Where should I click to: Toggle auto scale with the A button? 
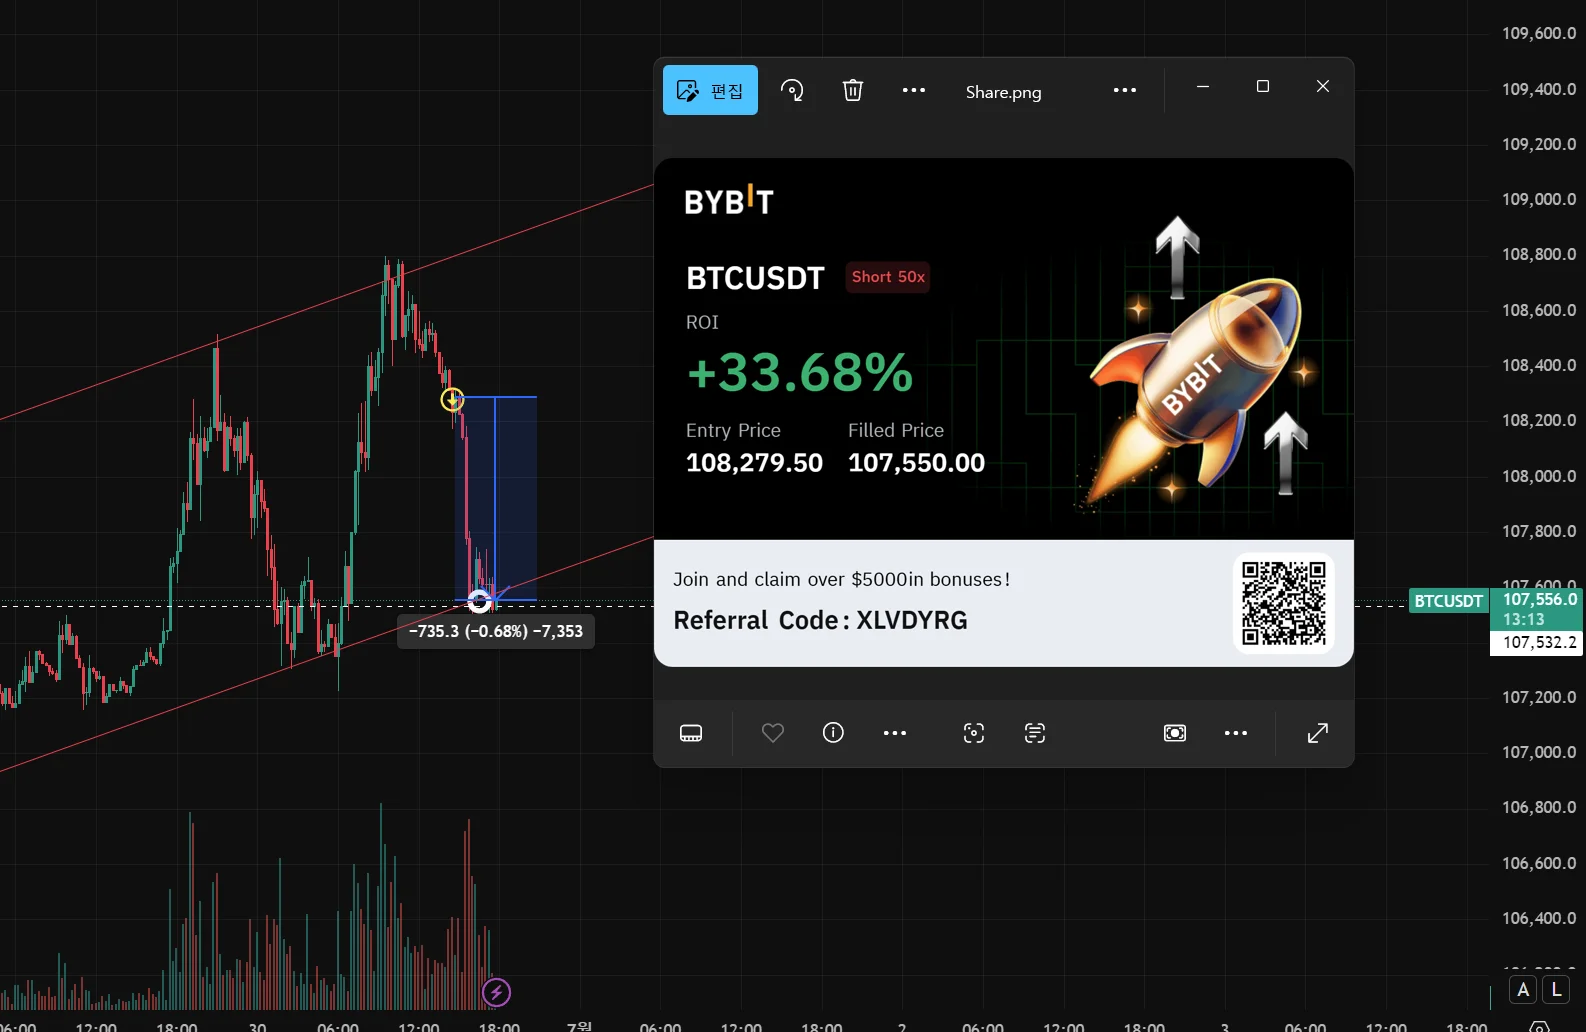tap(1523, 990)
